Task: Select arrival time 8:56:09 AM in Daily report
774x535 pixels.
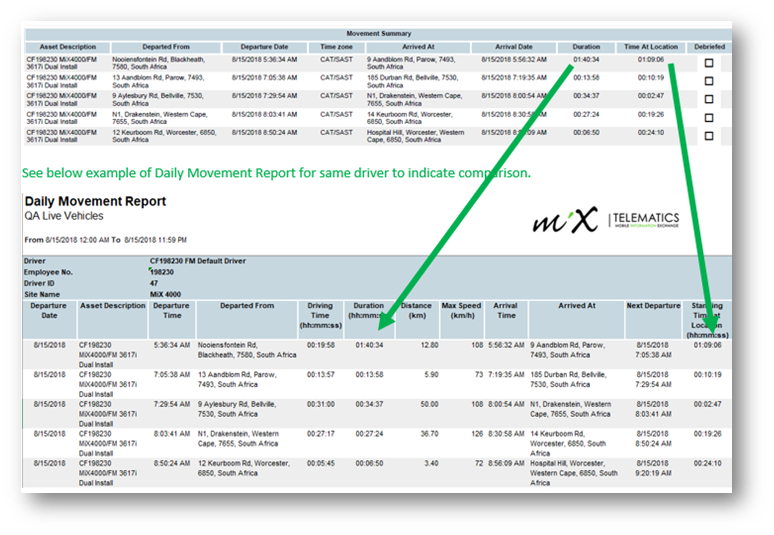Action: click(x=506, y=463)
